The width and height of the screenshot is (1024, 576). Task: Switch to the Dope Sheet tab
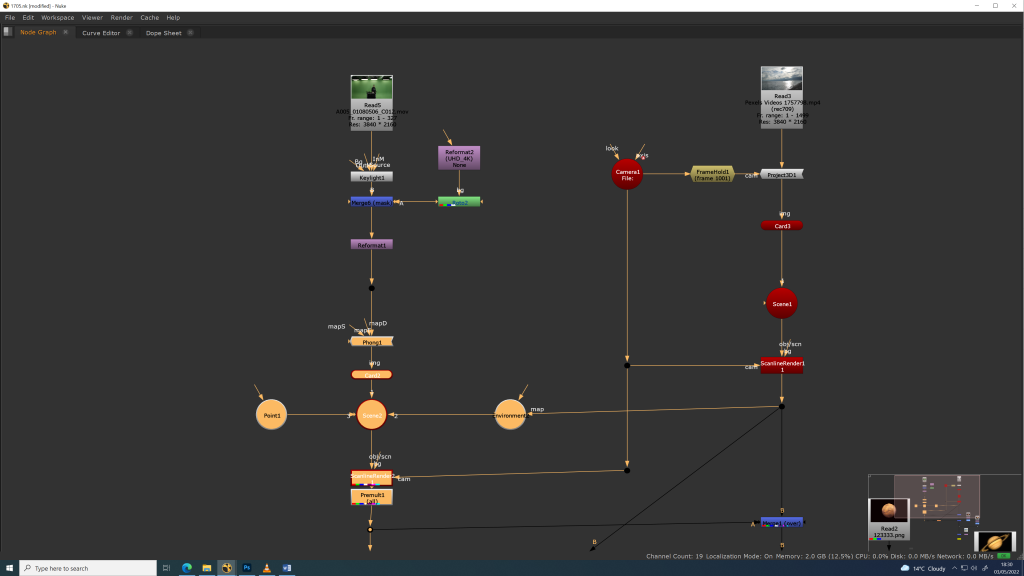[163, 33]
